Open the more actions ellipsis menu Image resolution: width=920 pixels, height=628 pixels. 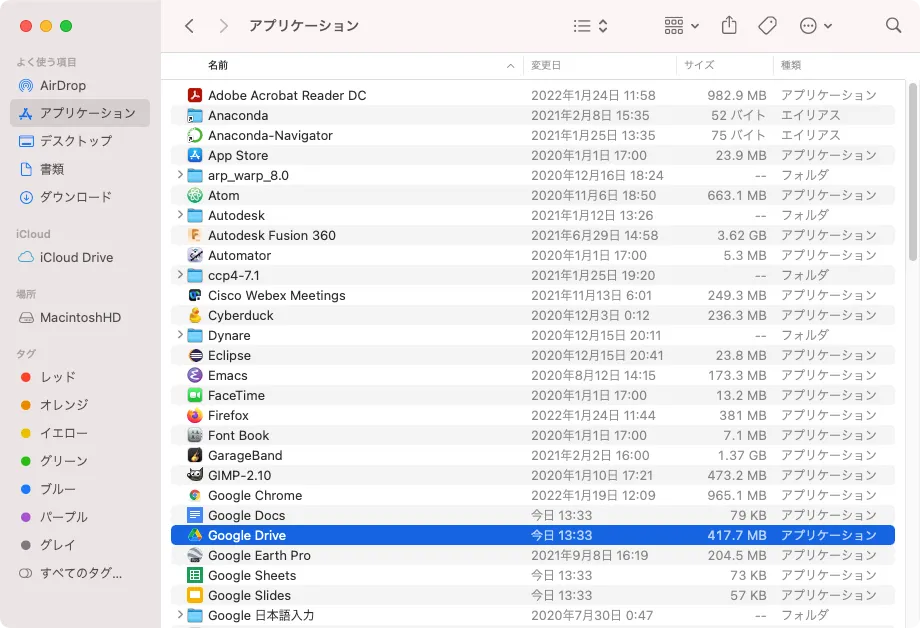tap(816, 26)
